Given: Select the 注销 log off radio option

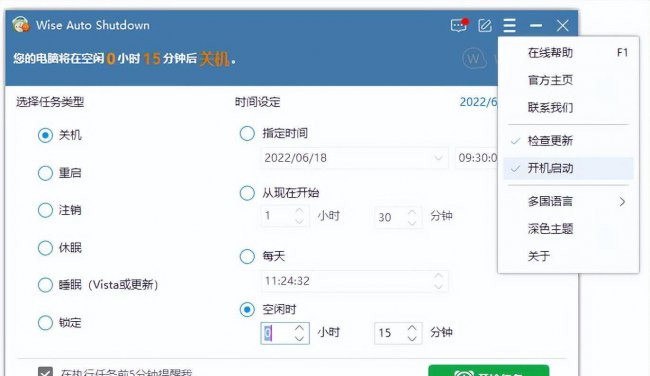Looking at the screenshot, I should [45, 210].
